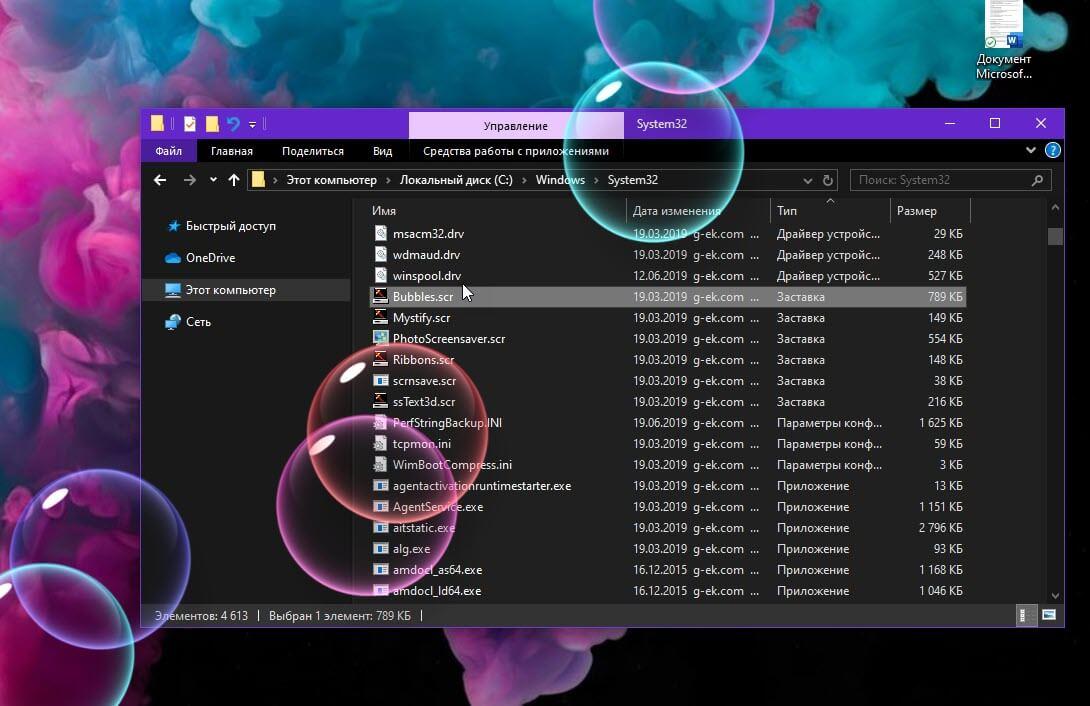
Task: Sort by Дата изменения column header
Action: pyautogui.click(x=676, y=211)
